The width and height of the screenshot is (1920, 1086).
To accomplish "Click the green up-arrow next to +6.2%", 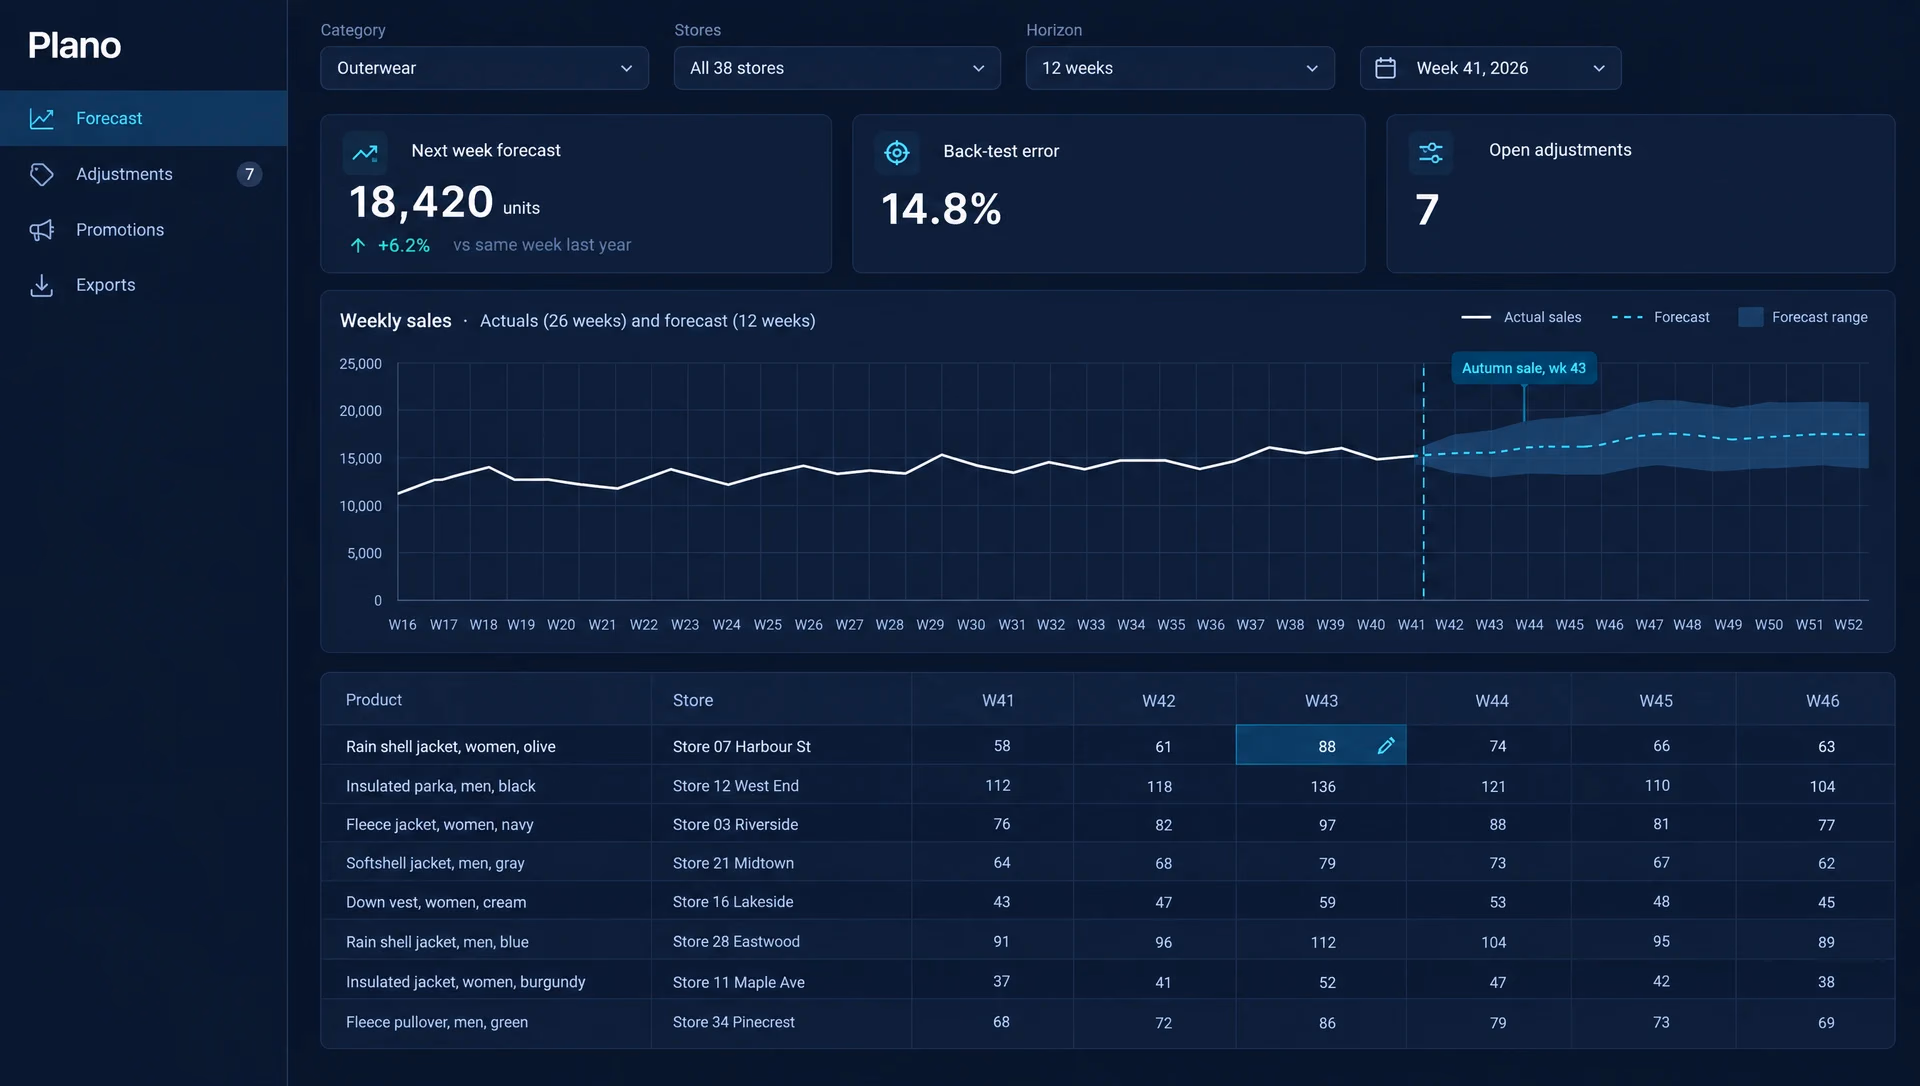I will coord(358,245).
